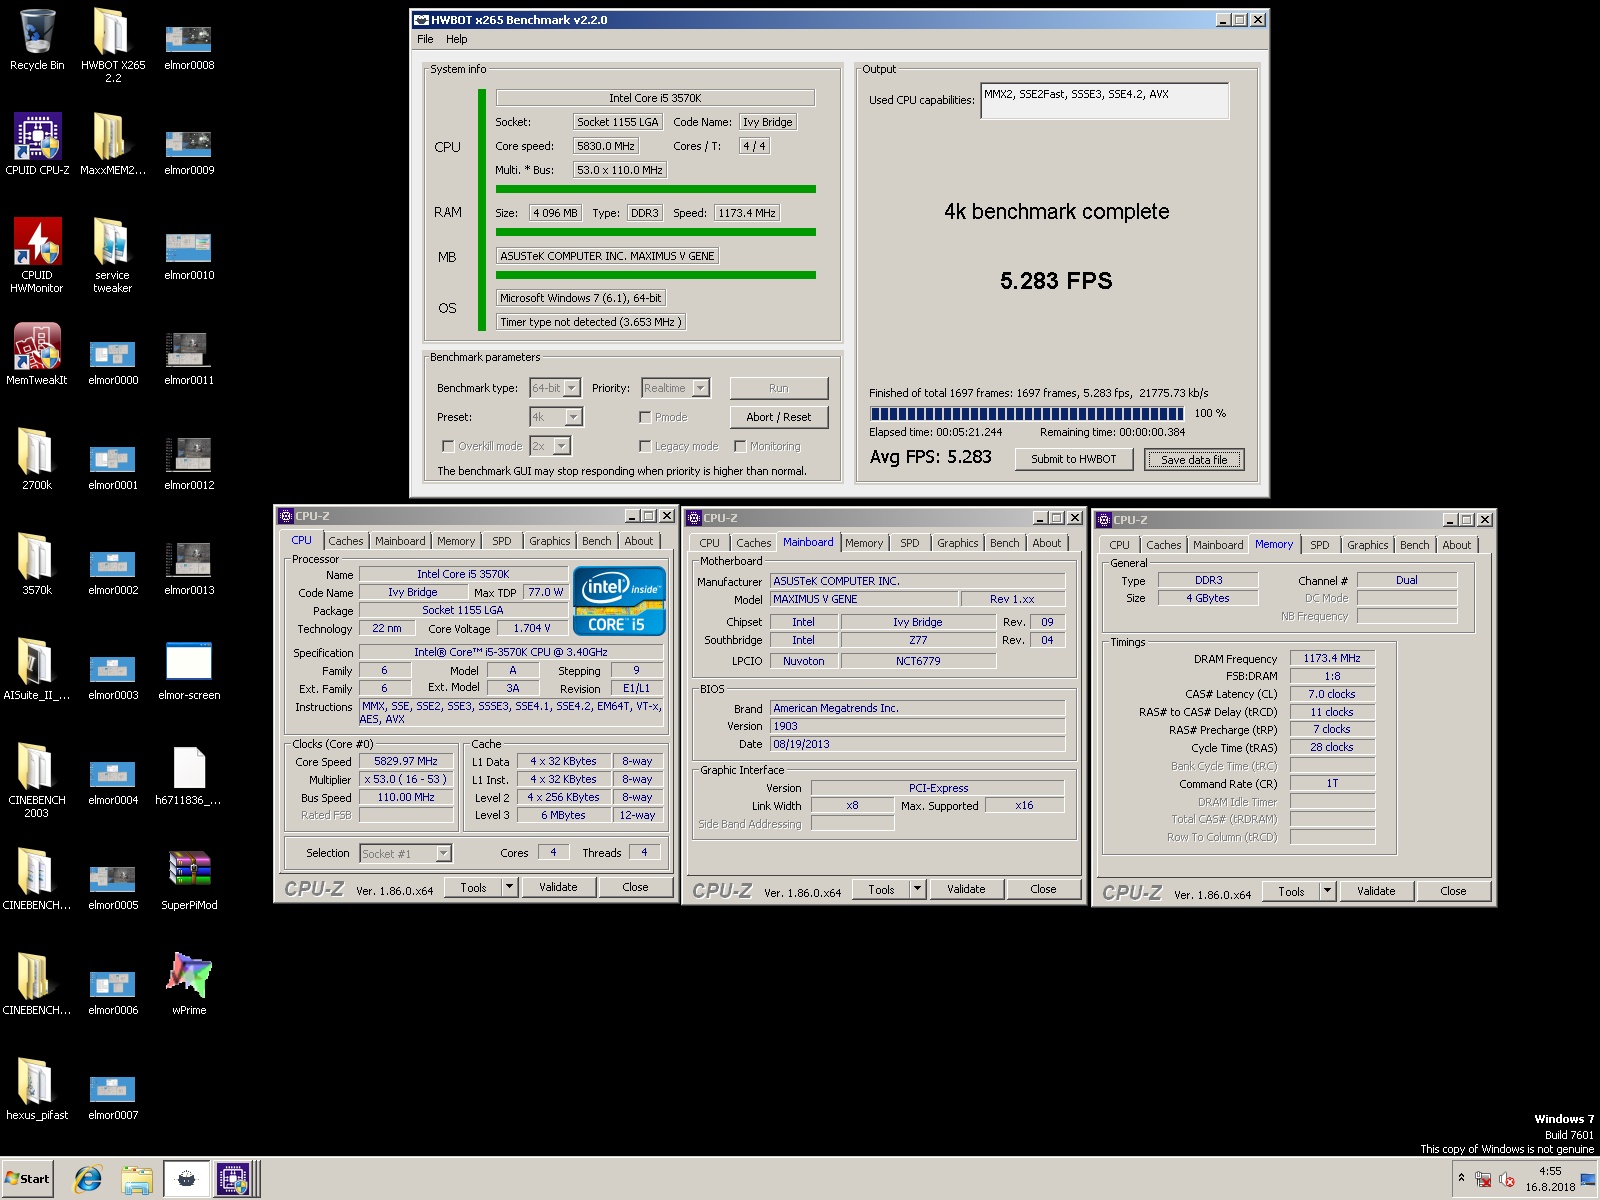The height and width of the screenshot is (1200, 1600).
Task: Click the Used CPU capabilities text field
Action: (1104, 100)
